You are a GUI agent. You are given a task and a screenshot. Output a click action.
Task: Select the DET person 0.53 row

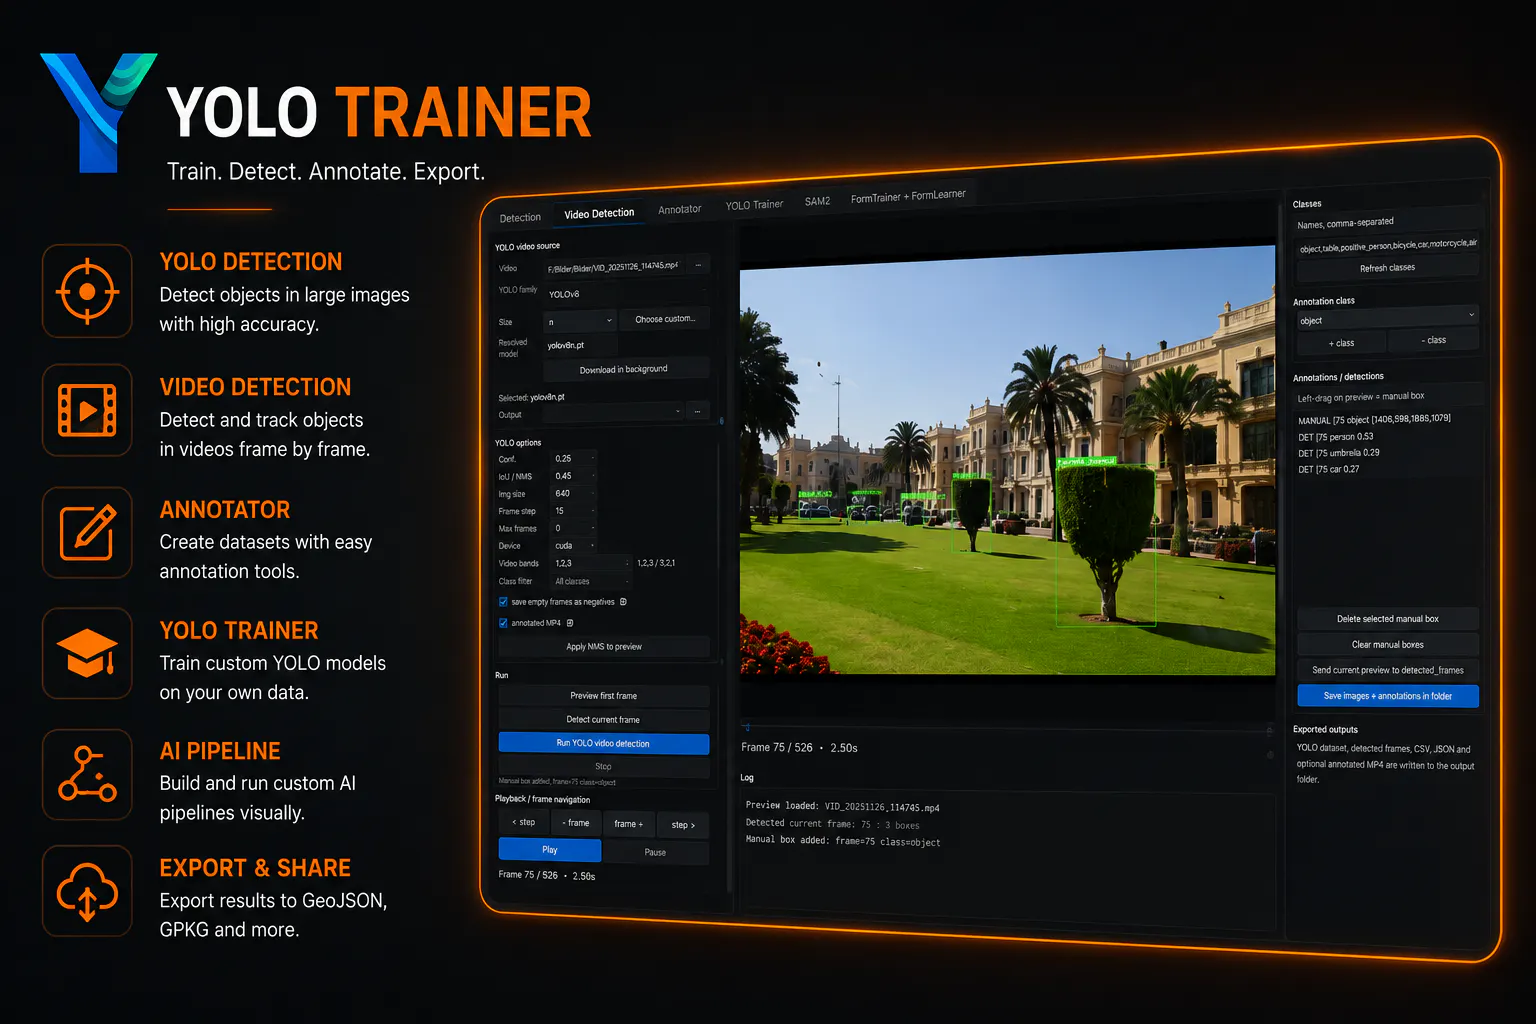coord(1336,437)
